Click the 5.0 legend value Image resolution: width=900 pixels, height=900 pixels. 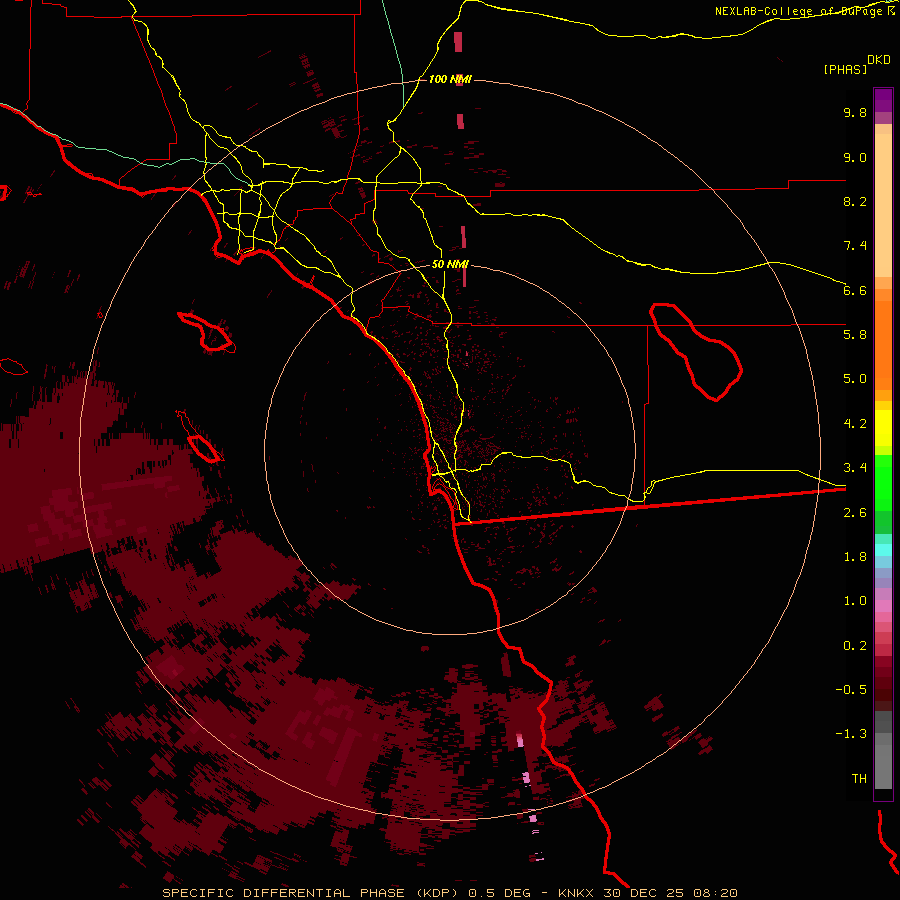855,379
